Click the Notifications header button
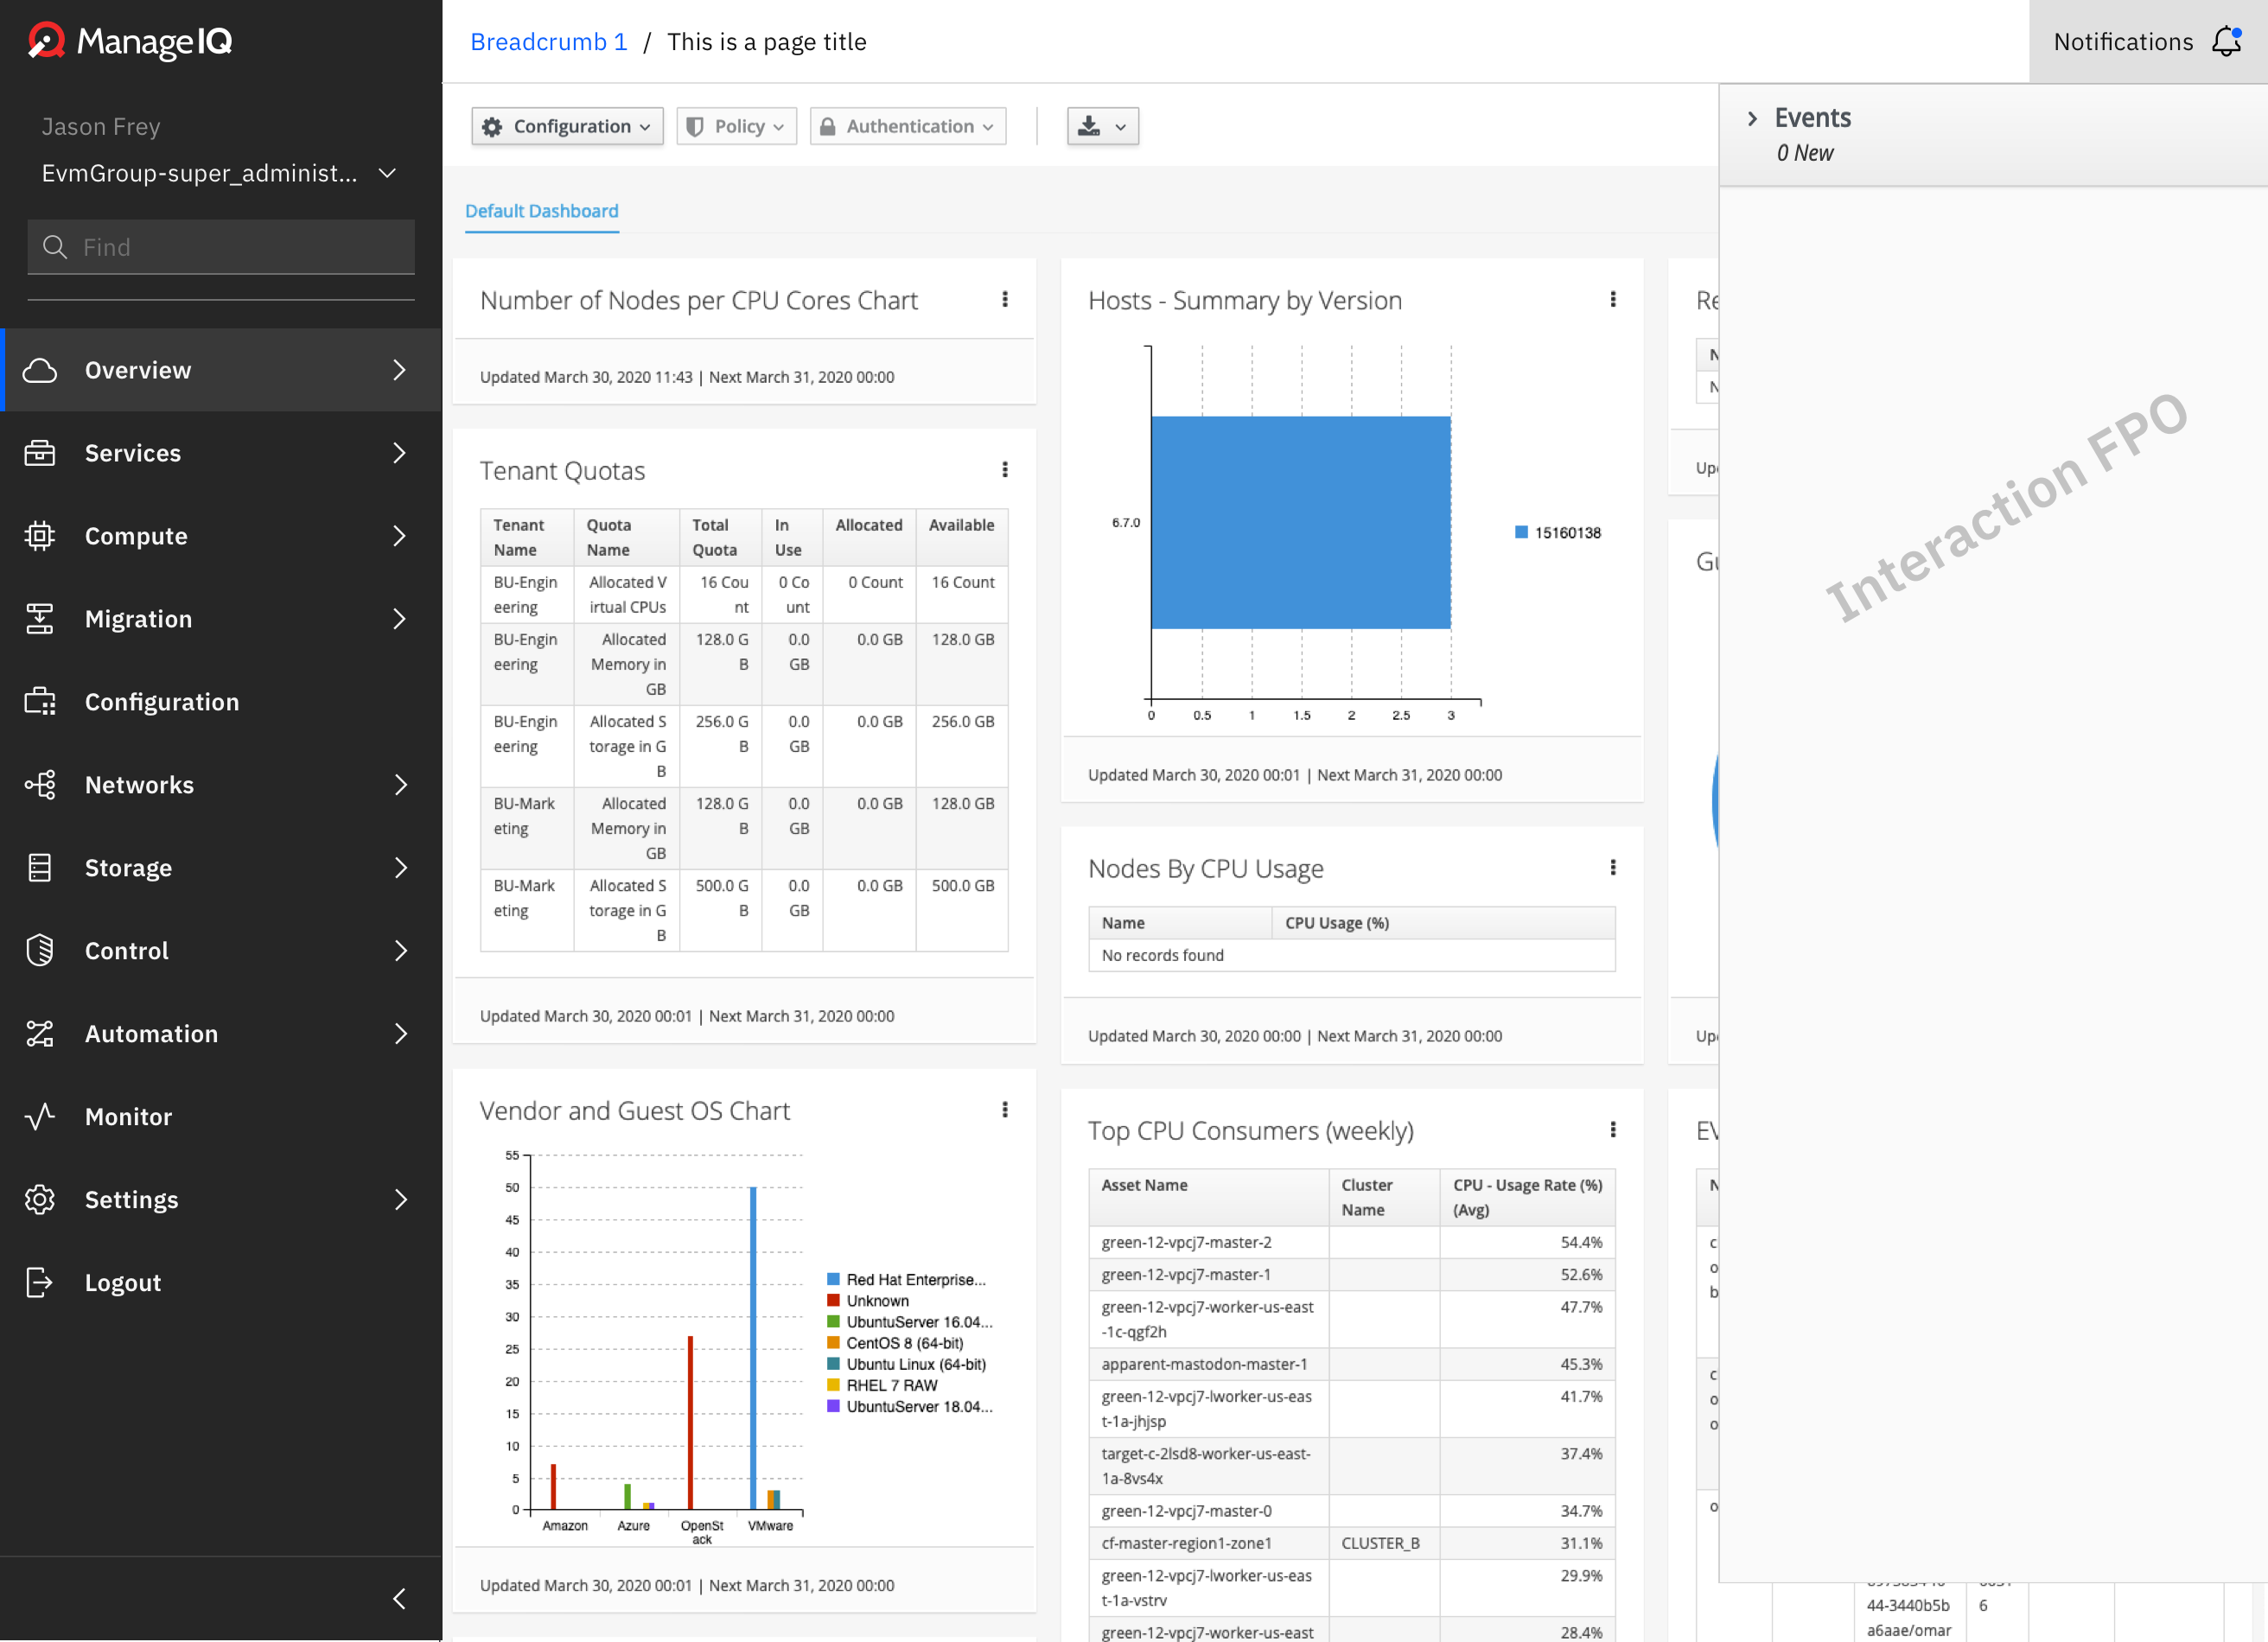Image resolution: width=2268 pixels, height=1642 pixels. [2148, 41]
